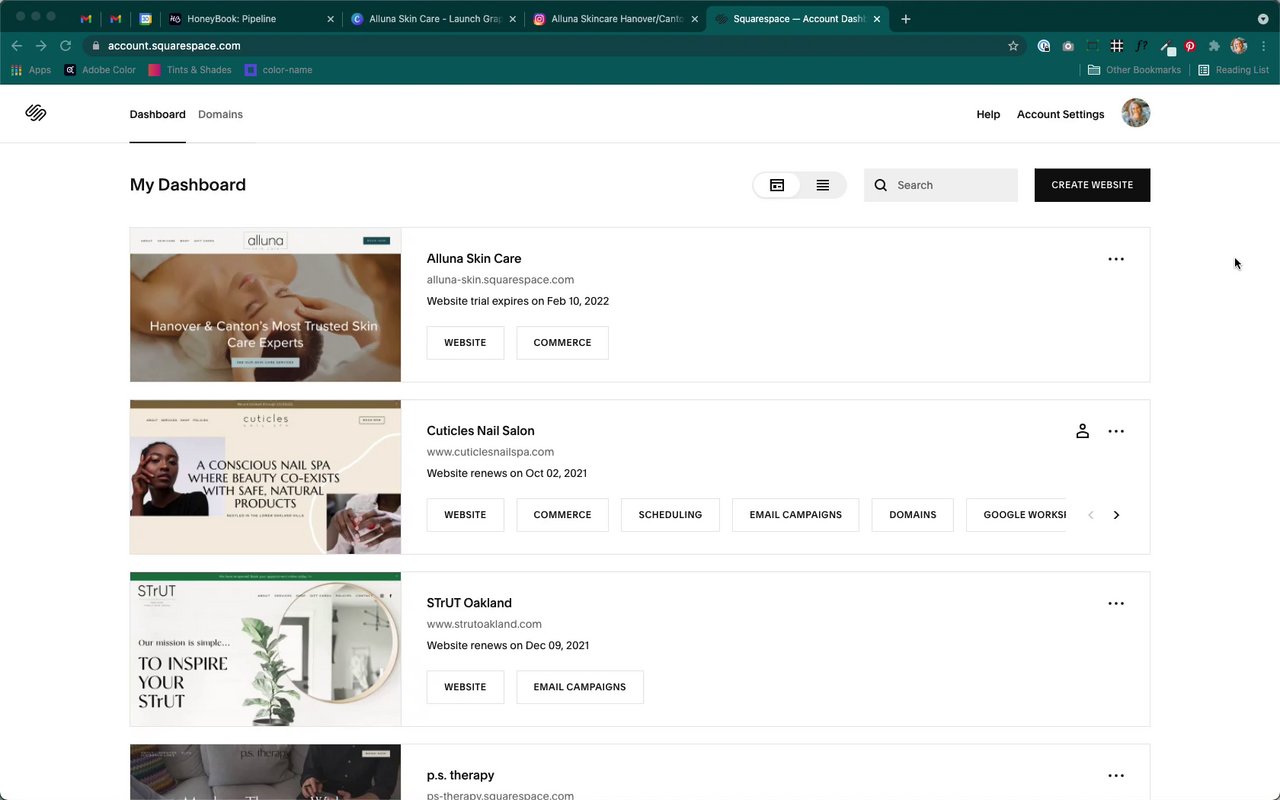Click 'Website renews on Dec 09, 2021' text
This screenshot has width=1280, height=800.
pyautogui.click(x=508, y=645)
